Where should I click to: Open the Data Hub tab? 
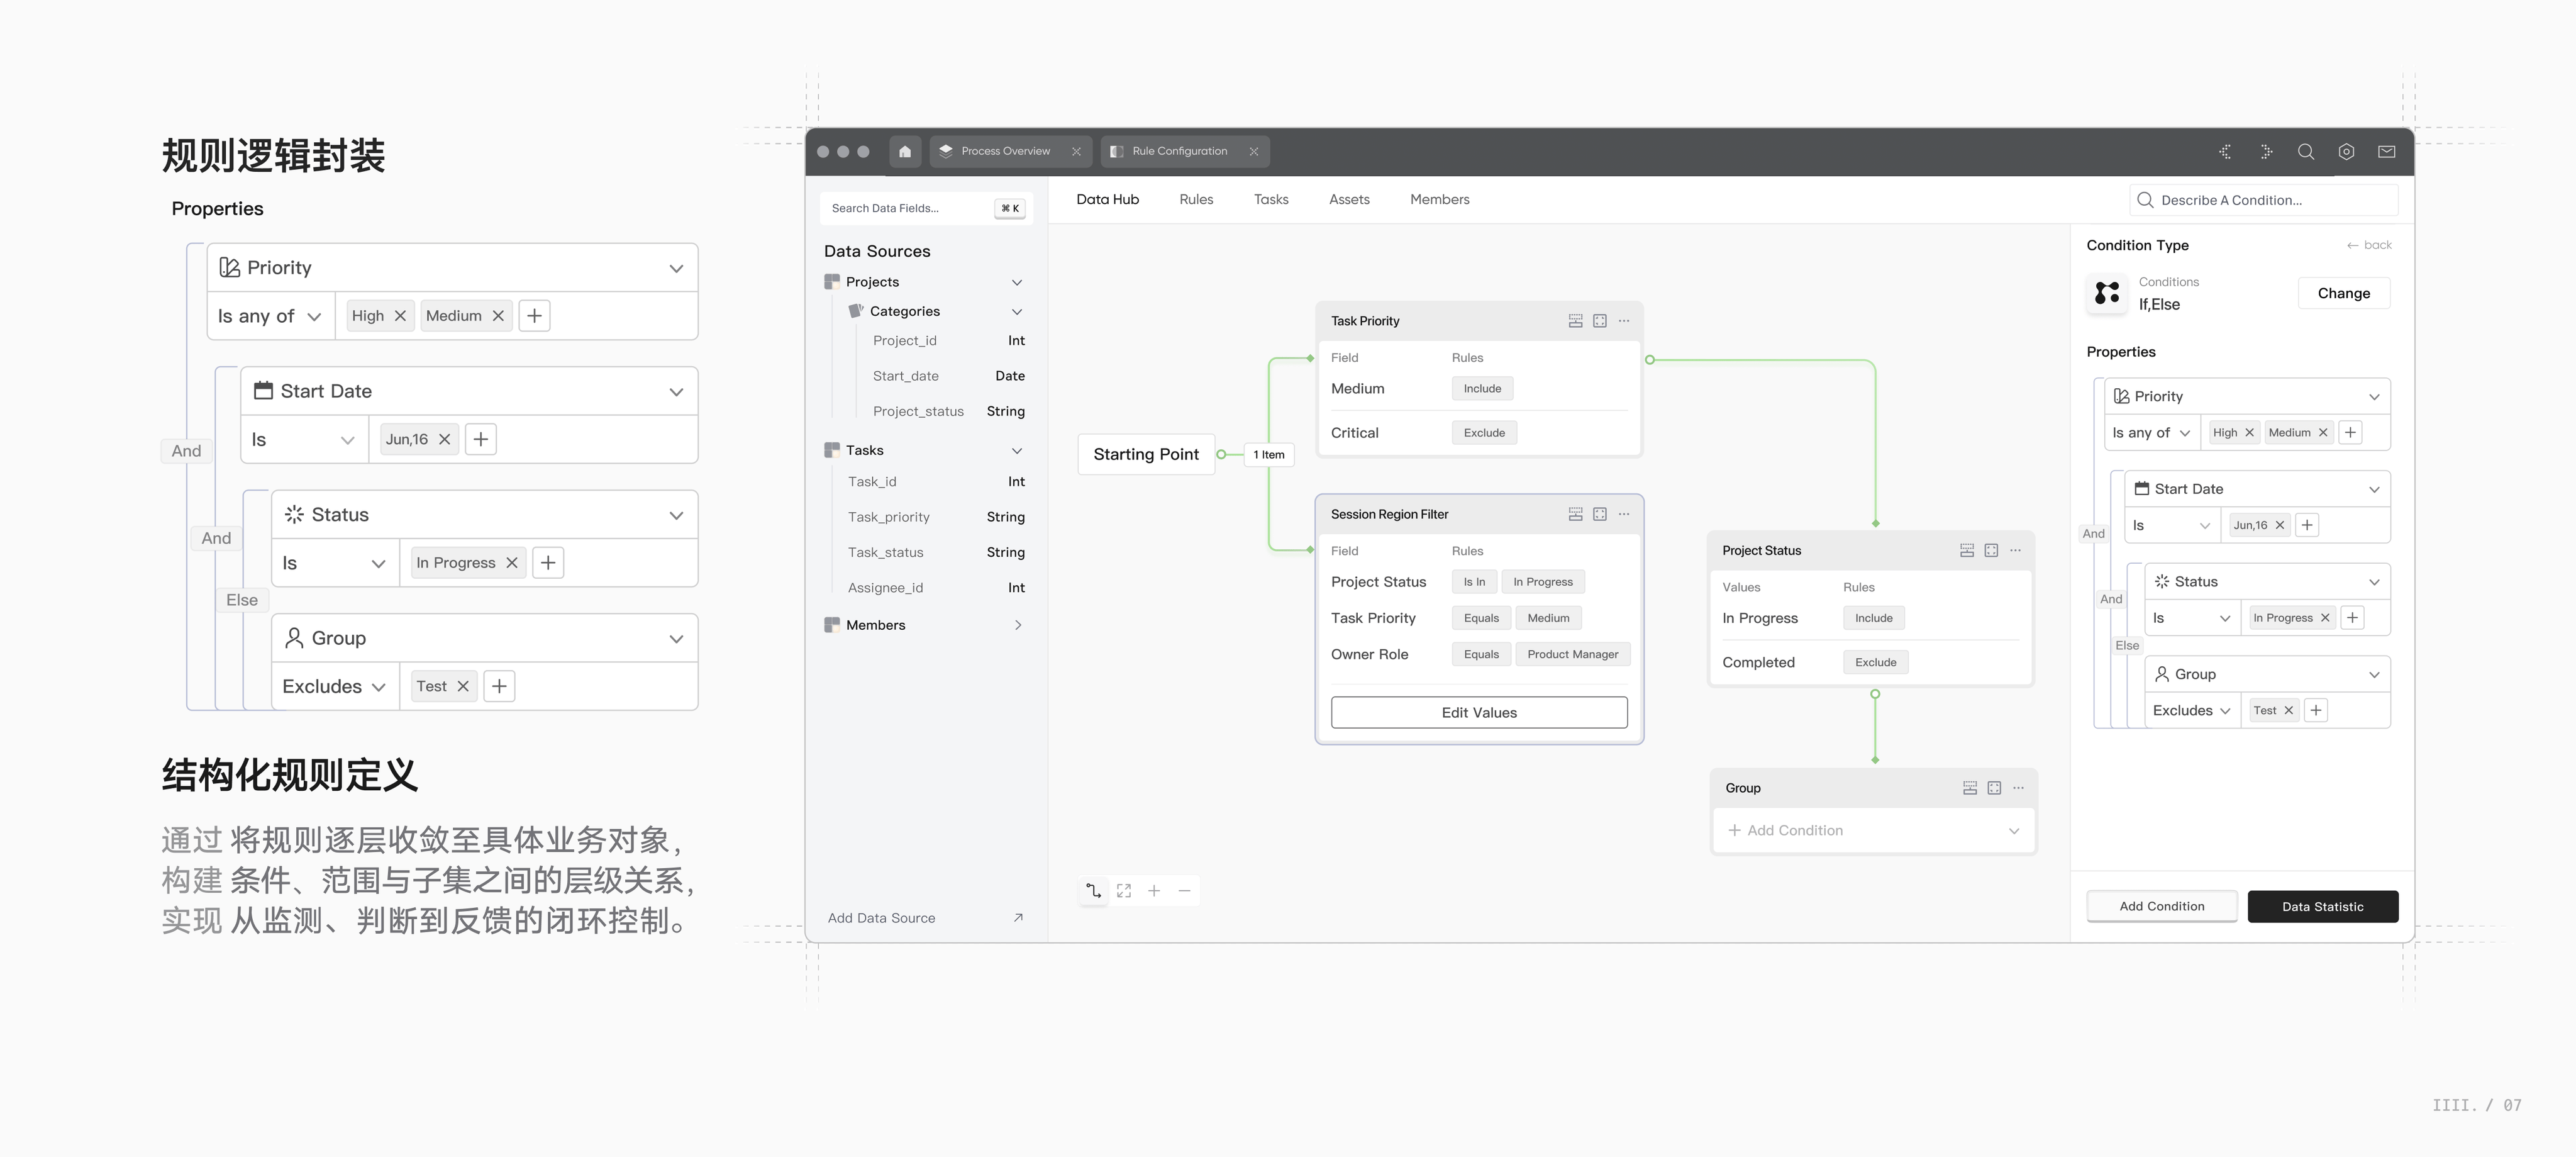(x=1107, y=200)
